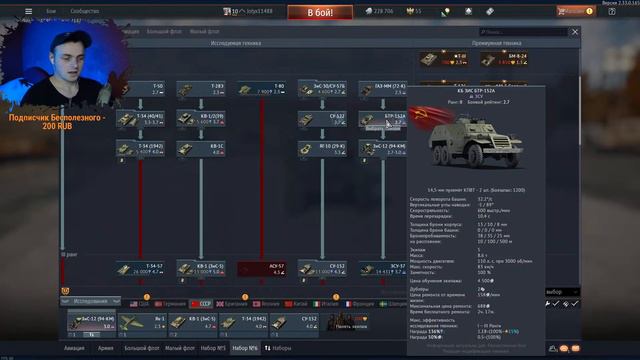The image size is (640, 360).
Task: Select premium T-III tank card
Action: point(444,59)
